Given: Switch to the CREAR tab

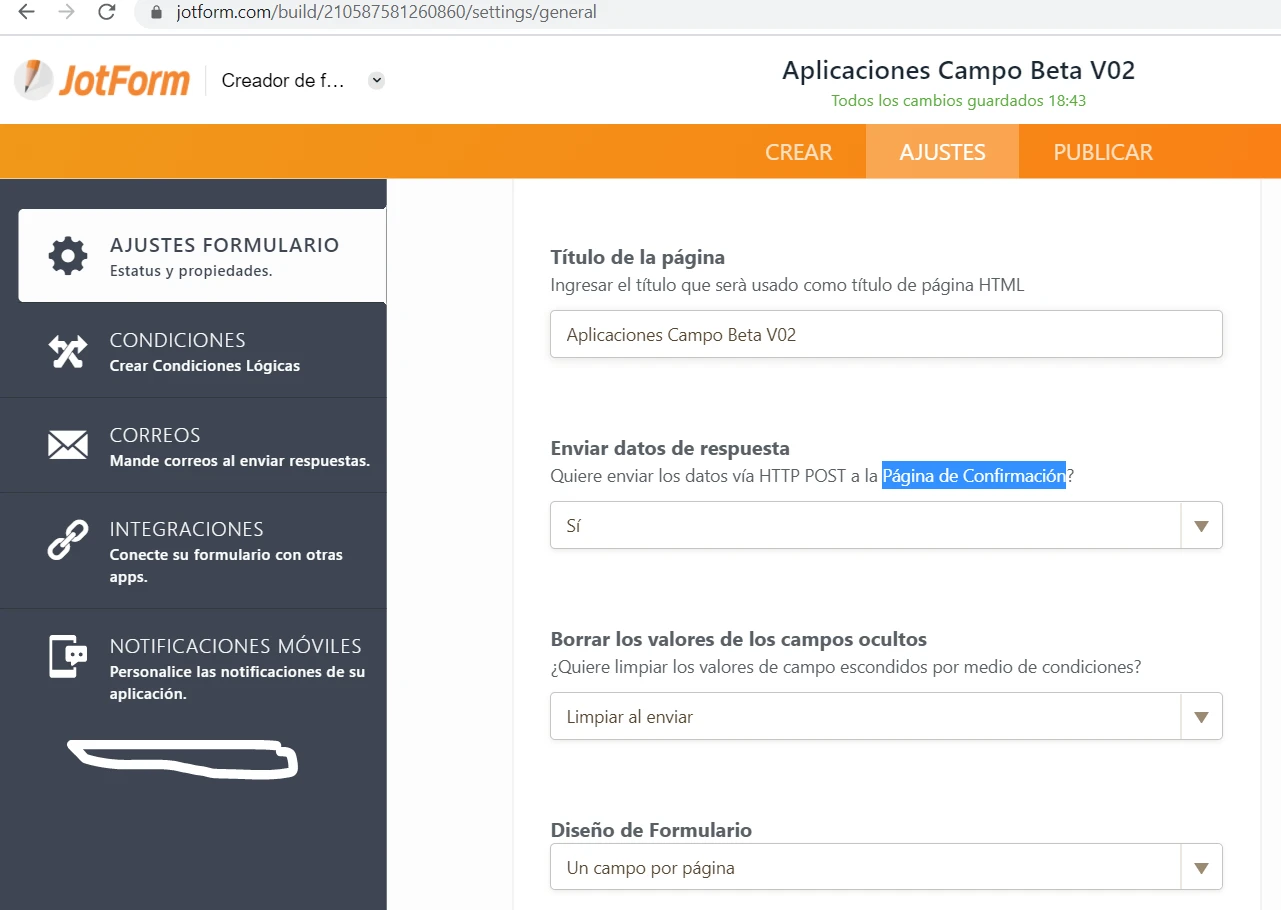Looking at the screenshot, I should (798, 151).
